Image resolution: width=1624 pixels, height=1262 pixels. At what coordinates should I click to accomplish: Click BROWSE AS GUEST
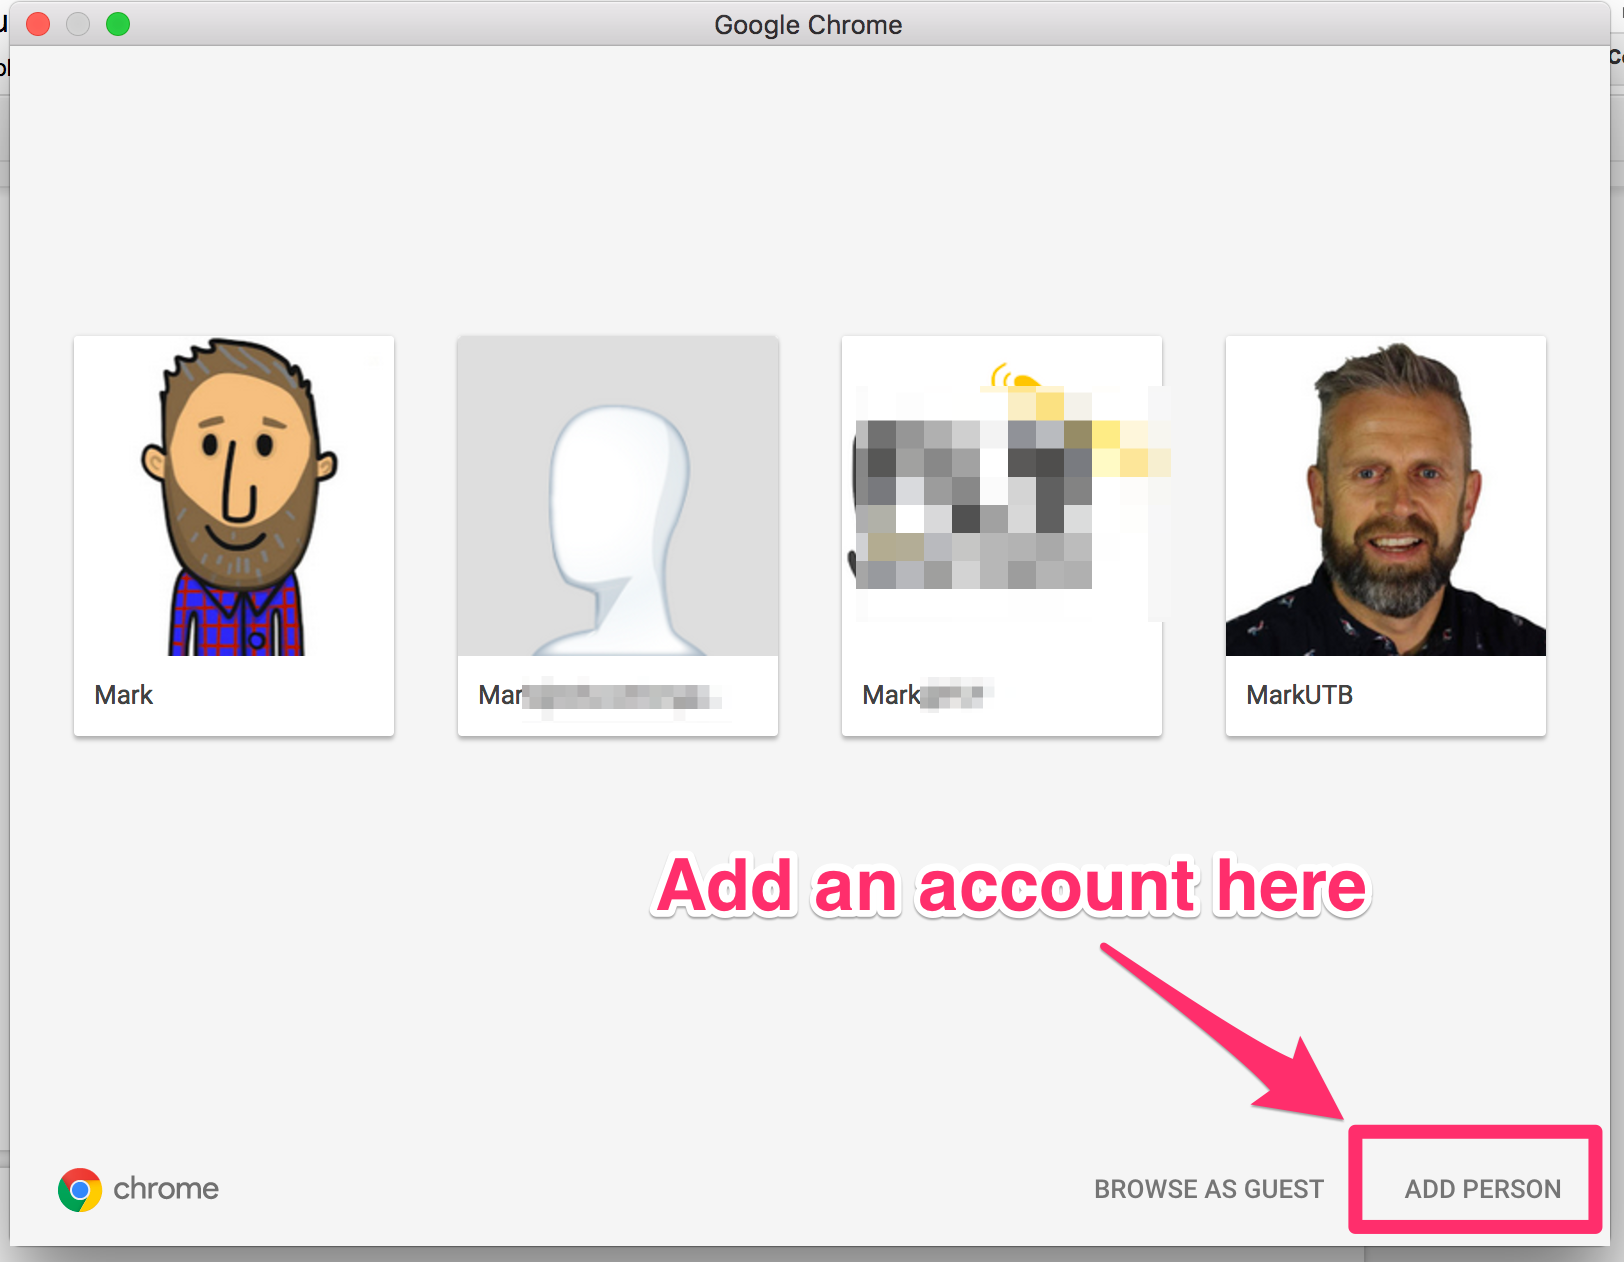pyautogui.click(x=1208, y=1189)
